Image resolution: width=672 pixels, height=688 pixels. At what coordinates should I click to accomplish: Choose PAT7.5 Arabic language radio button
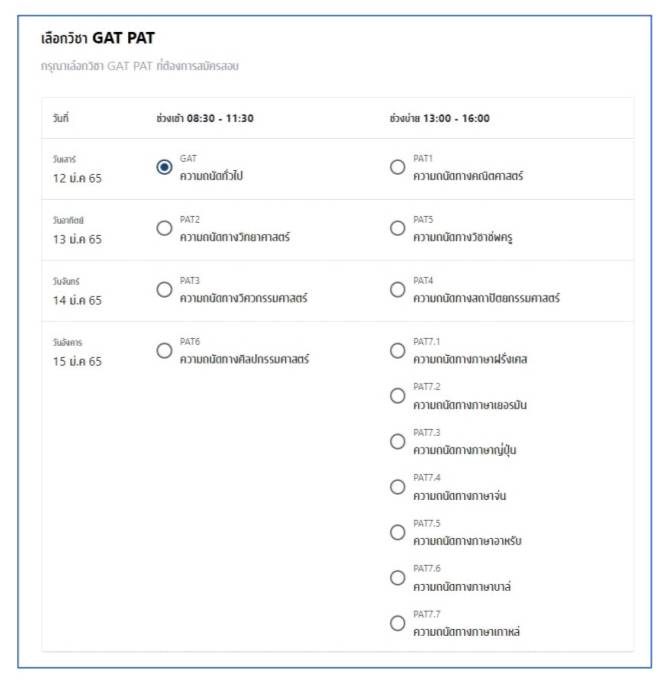click(x=398, y=532)
